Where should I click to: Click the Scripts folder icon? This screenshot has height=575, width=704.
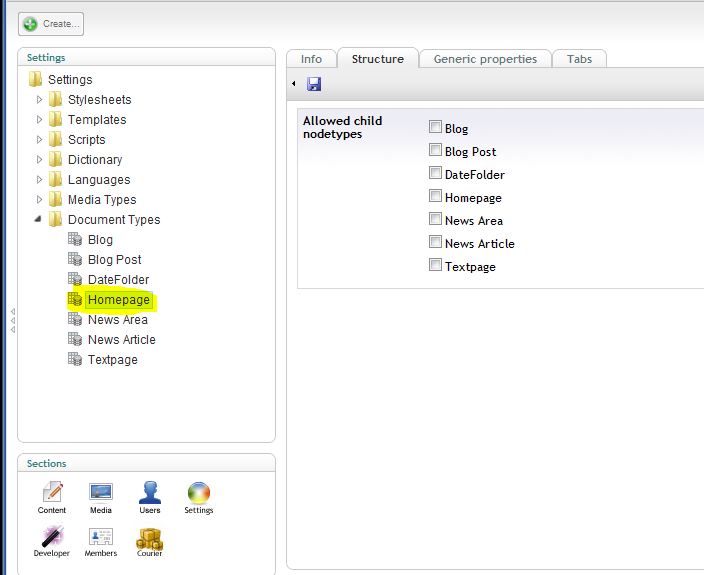click(55, 139)
